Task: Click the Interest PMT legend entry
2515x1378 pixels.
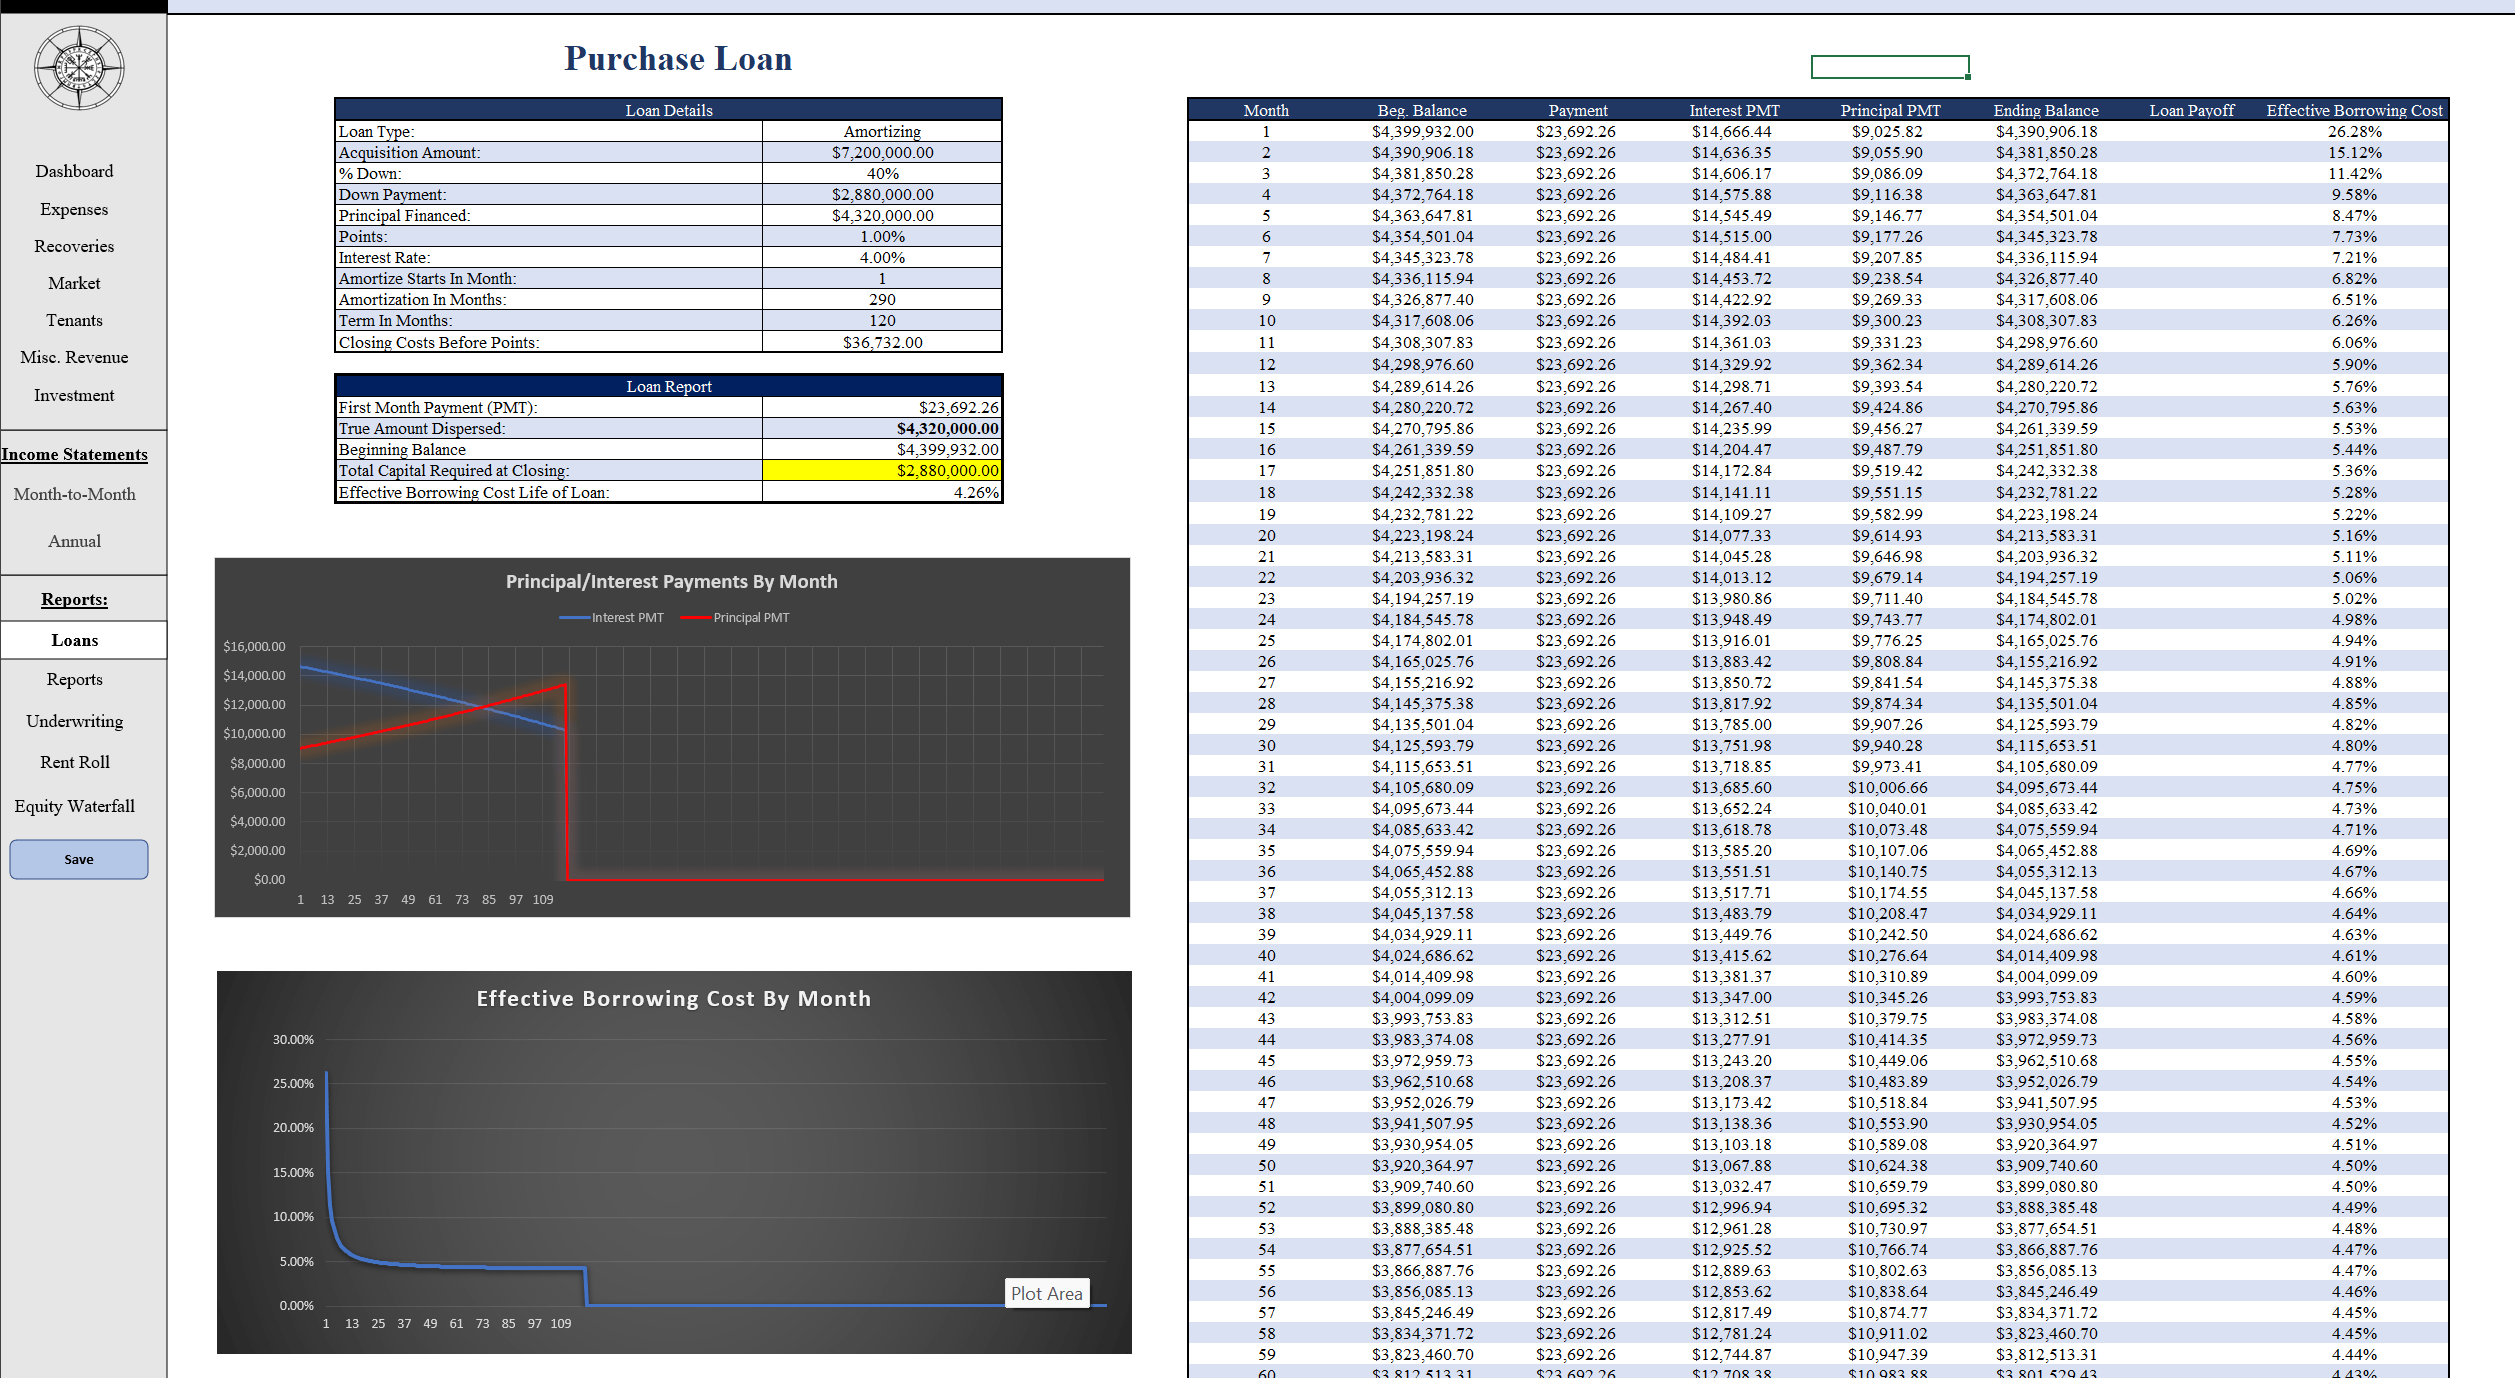Action: 626,618
